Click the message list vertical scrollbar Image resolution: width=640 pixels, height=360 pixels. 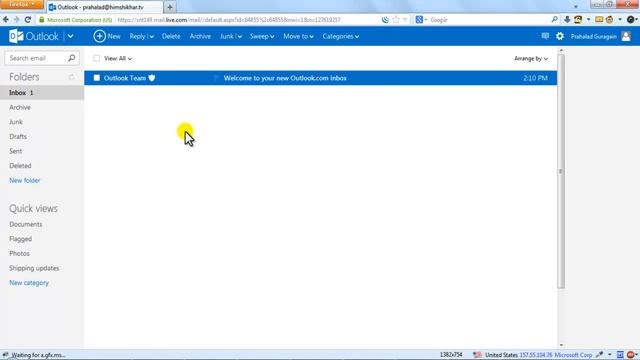coord(561,171)
